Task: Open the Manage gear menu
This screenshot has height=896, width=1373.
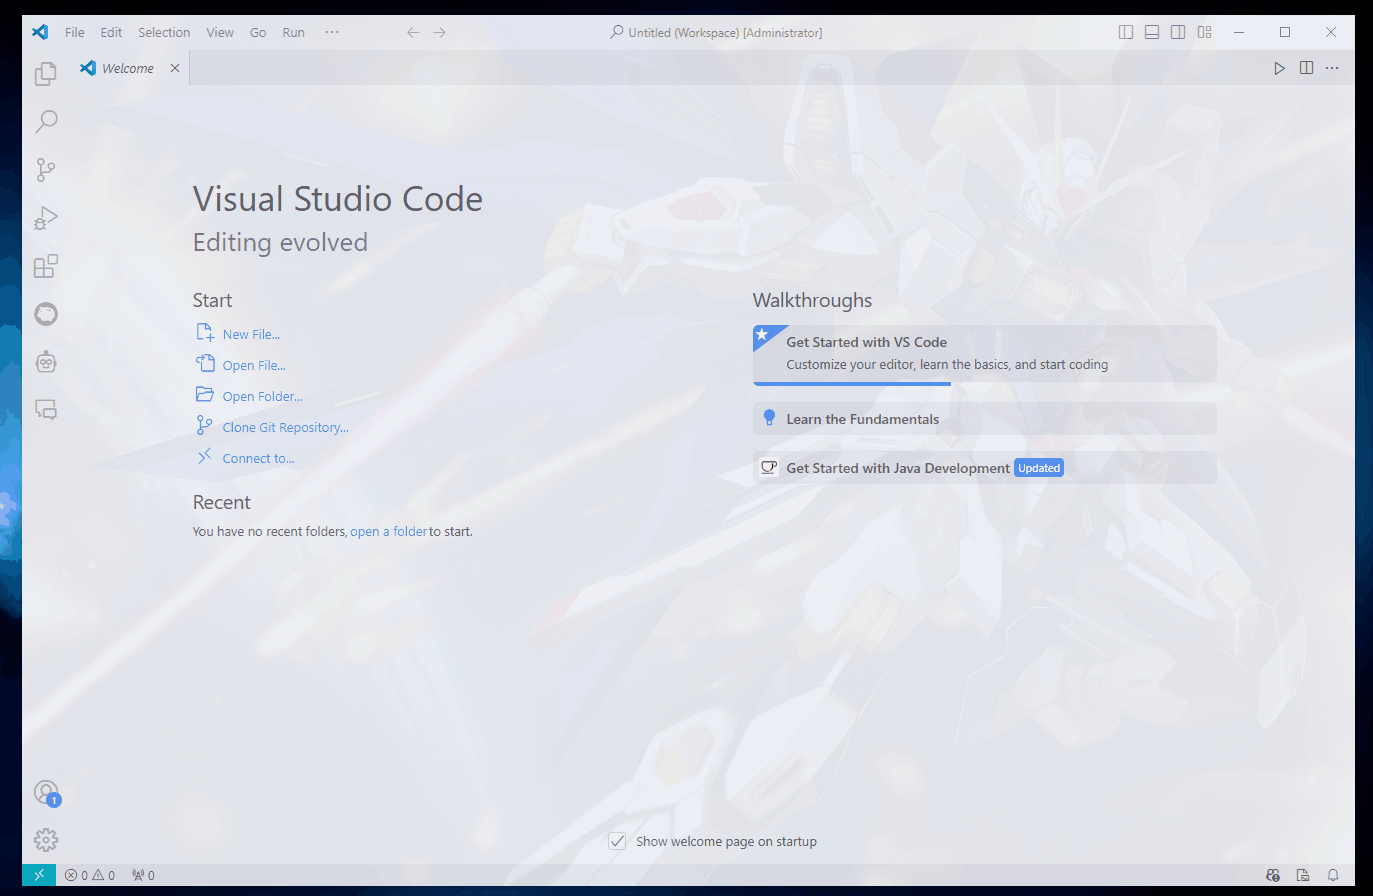Action: coord(46,840)
